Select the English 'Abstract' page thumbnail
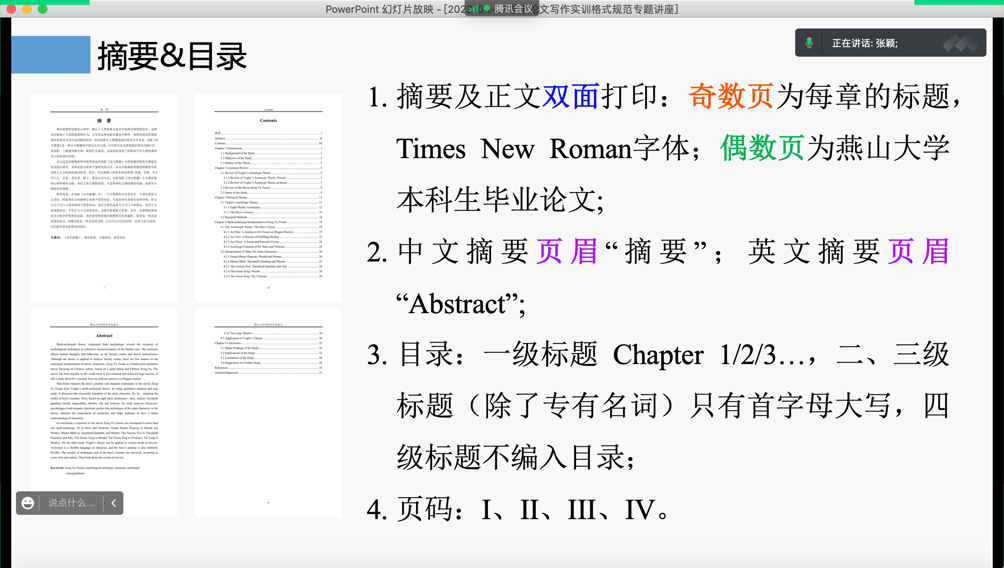 104,411
